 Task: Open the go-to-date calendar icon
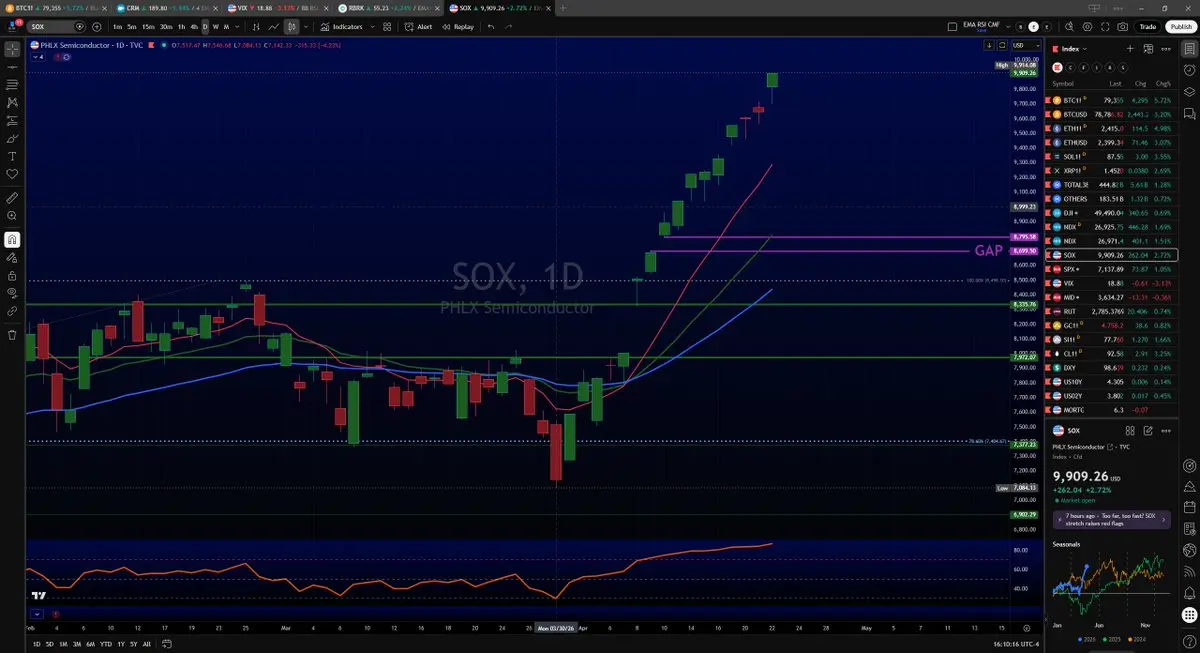coord(166,644)
